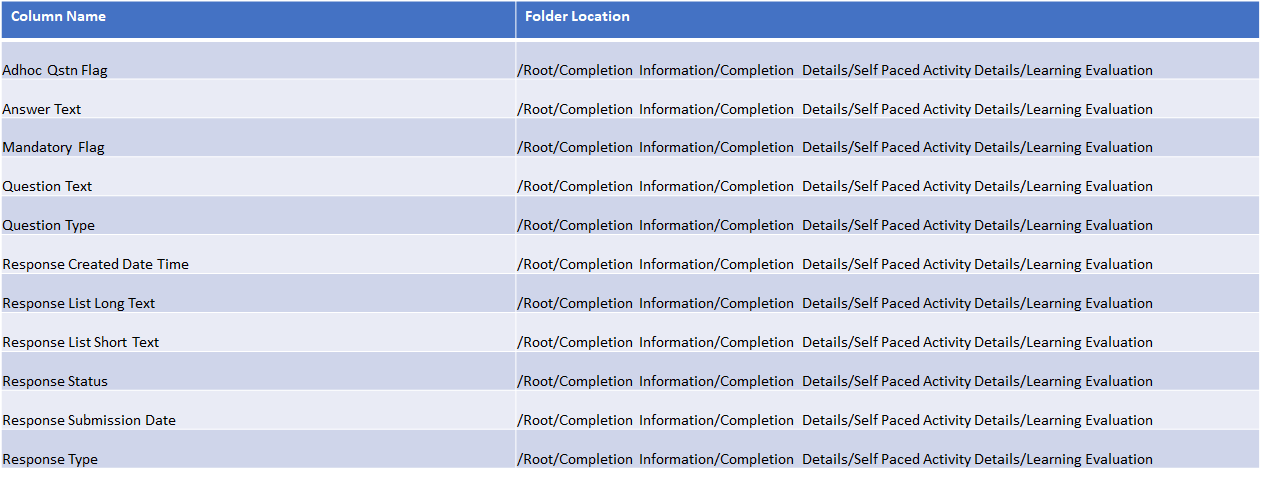Select the Response Created Date Time cell

coord(96,265)
